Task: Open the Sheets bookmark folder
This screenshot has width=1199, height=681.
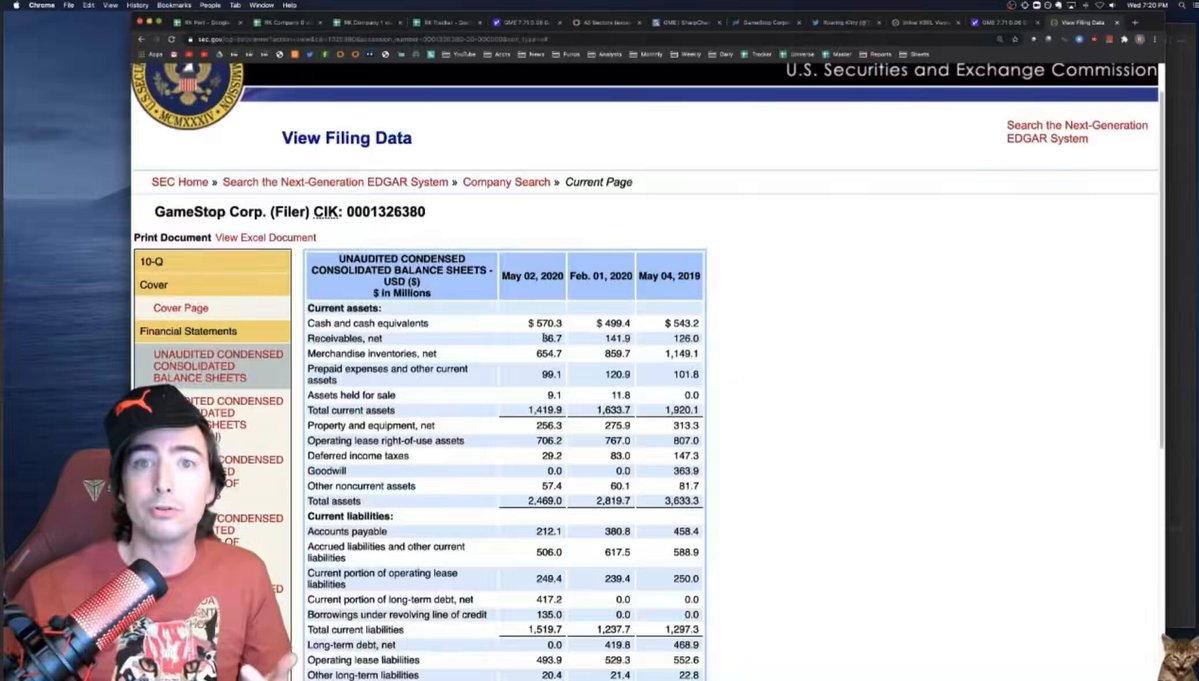Action: (915, 54)
